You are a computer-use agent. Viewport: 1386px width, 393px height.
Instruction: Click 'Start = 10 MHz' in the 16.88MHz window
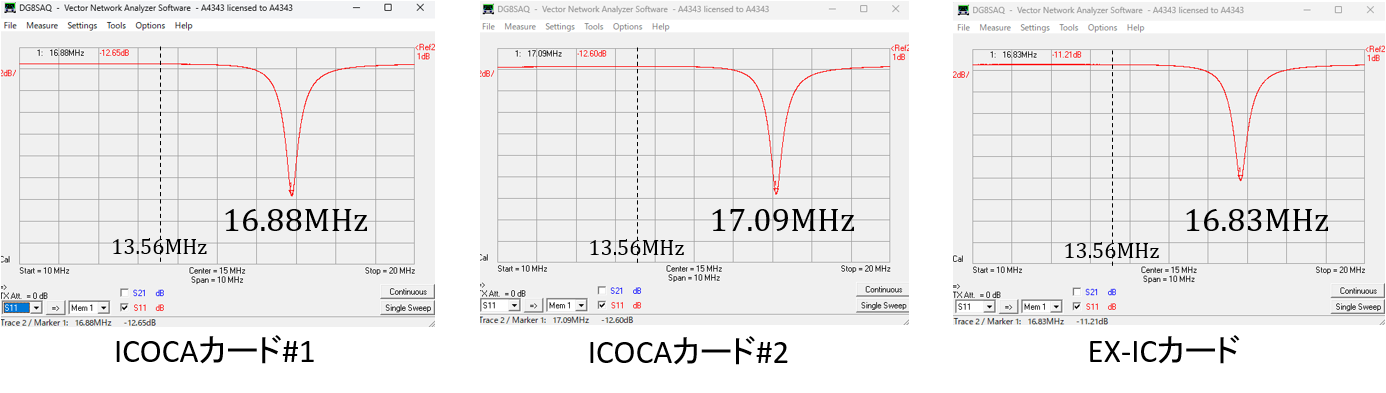(44, 270)
